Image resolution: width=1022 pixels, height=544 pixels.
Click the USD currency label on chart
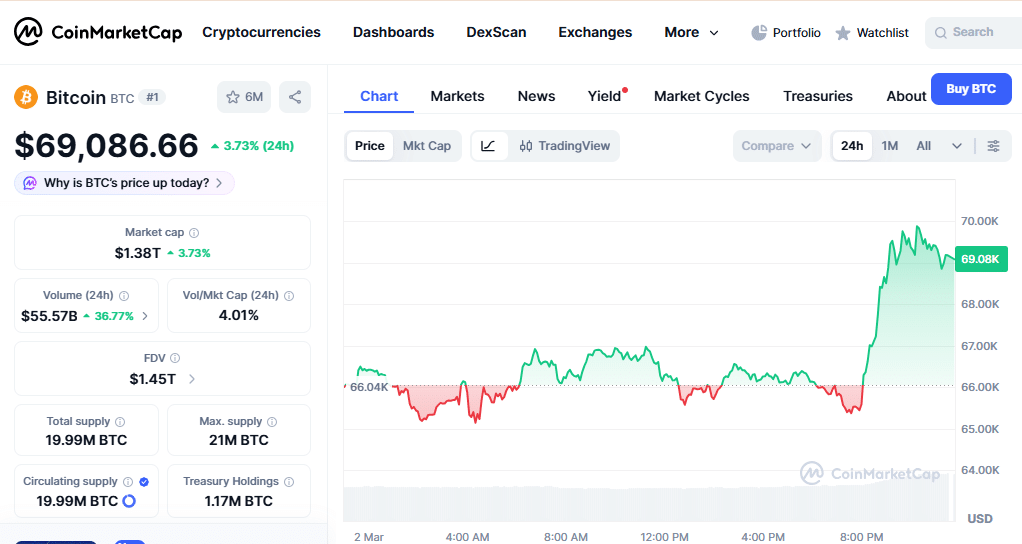tap(980, 519)
